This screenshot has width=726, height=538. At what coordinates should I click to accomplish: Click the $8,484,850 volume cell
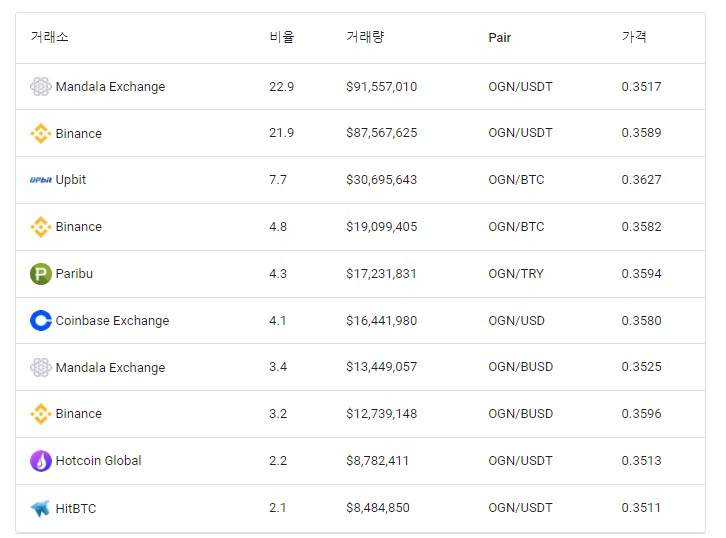coord(378,508)
